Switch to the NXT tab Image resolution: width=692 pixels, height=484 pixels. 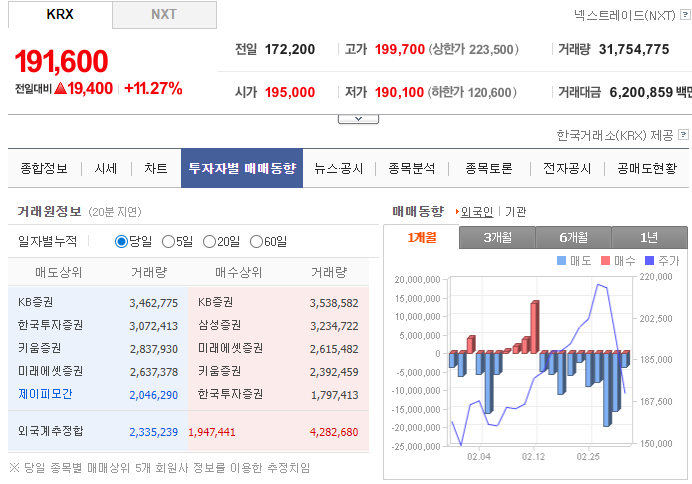tap(164, 15)
